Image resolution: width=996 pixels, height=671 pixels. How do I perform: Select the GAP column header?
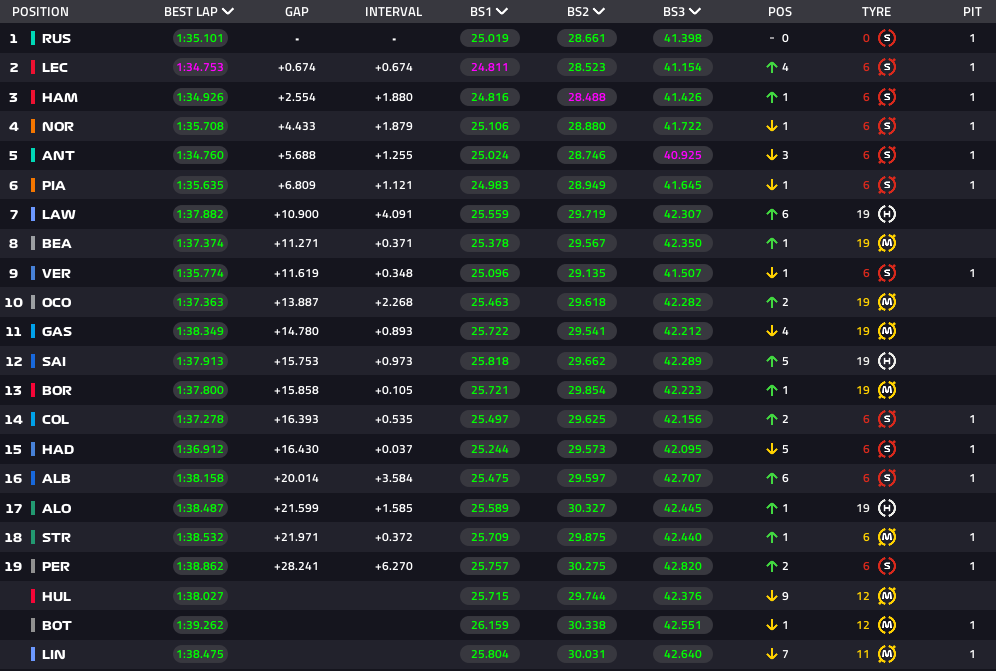coord(296,12)
